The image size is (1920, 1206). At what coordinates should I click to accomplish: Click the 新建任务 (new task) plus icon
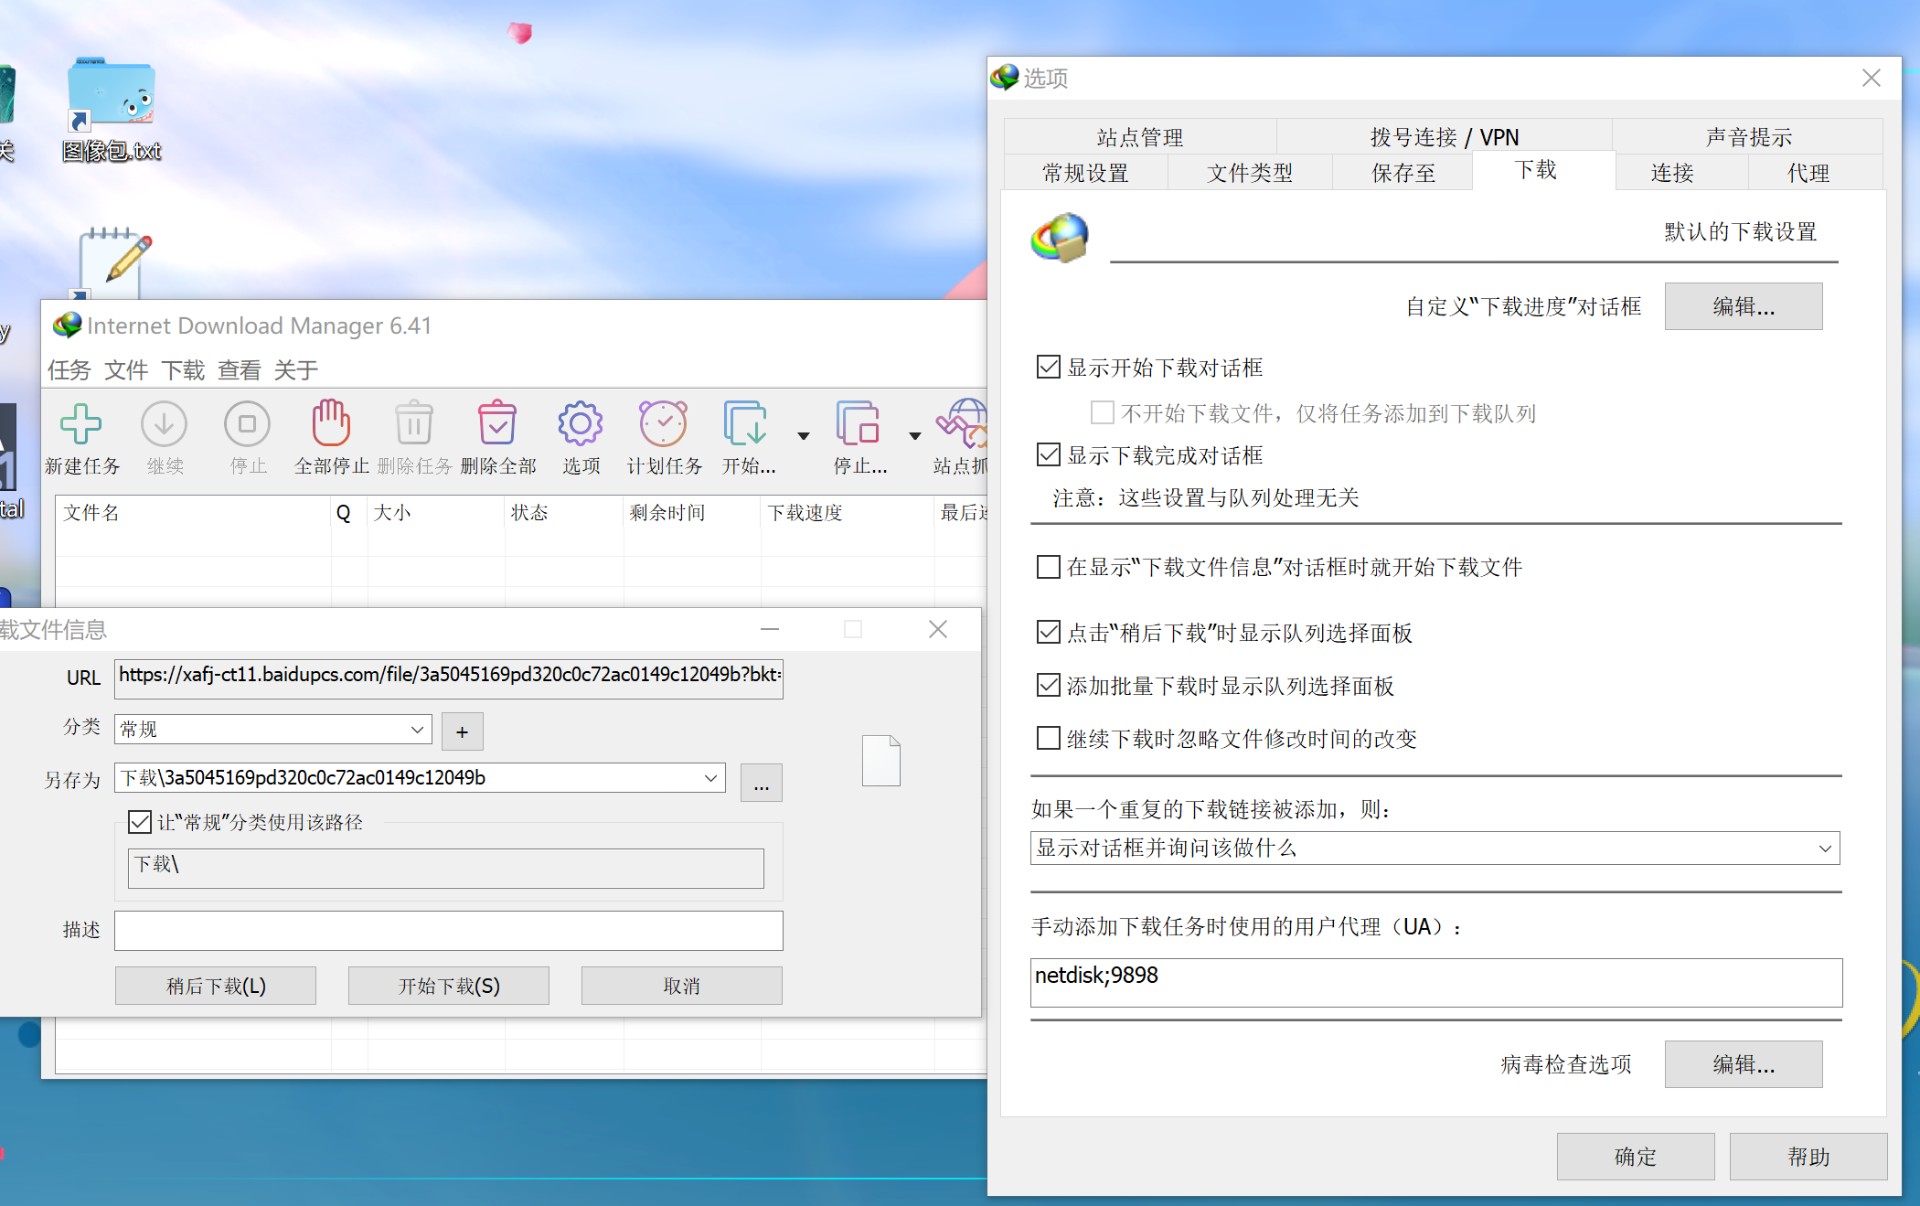(81, 424)
